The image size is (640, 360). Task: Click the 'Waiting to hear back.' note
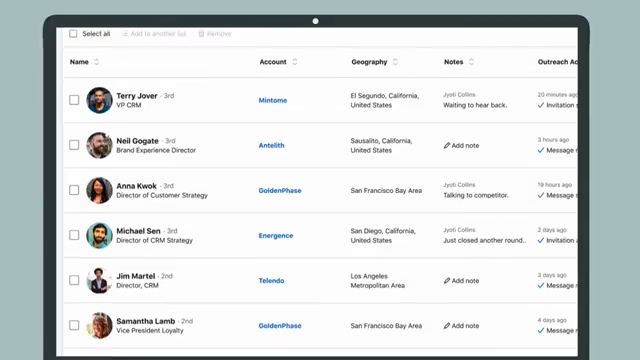coord(475,105)
